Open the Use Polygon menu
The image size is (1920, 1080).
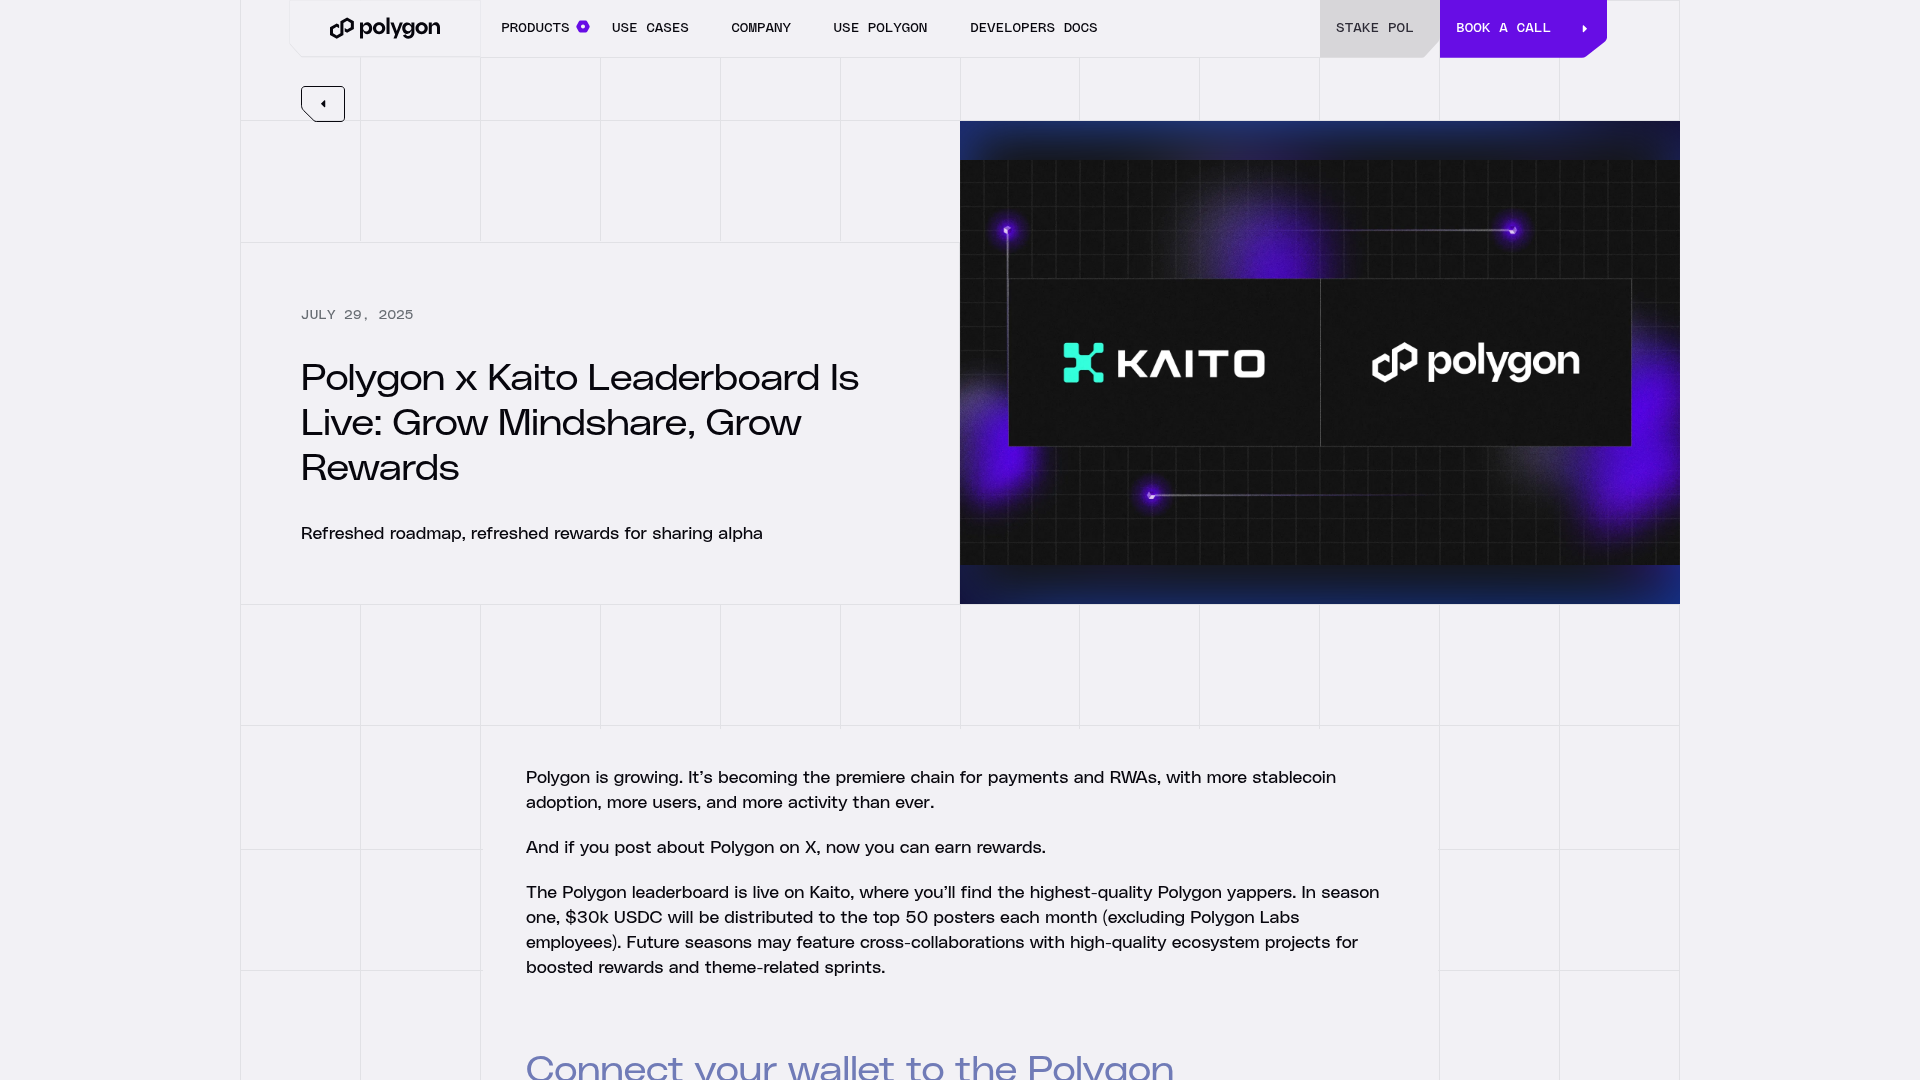pyautogui.click(x=880, y=28)
